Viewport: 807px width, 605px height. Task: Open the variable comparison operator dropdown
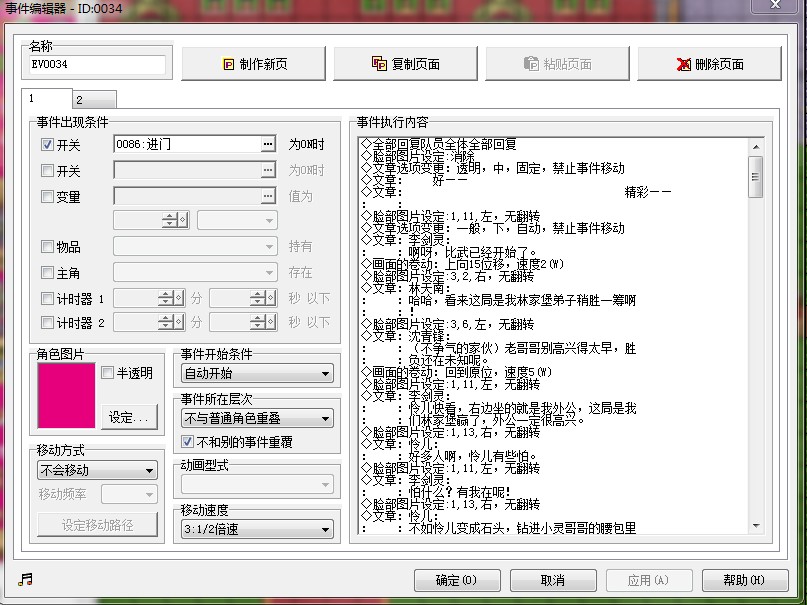(x=237, y=220)
